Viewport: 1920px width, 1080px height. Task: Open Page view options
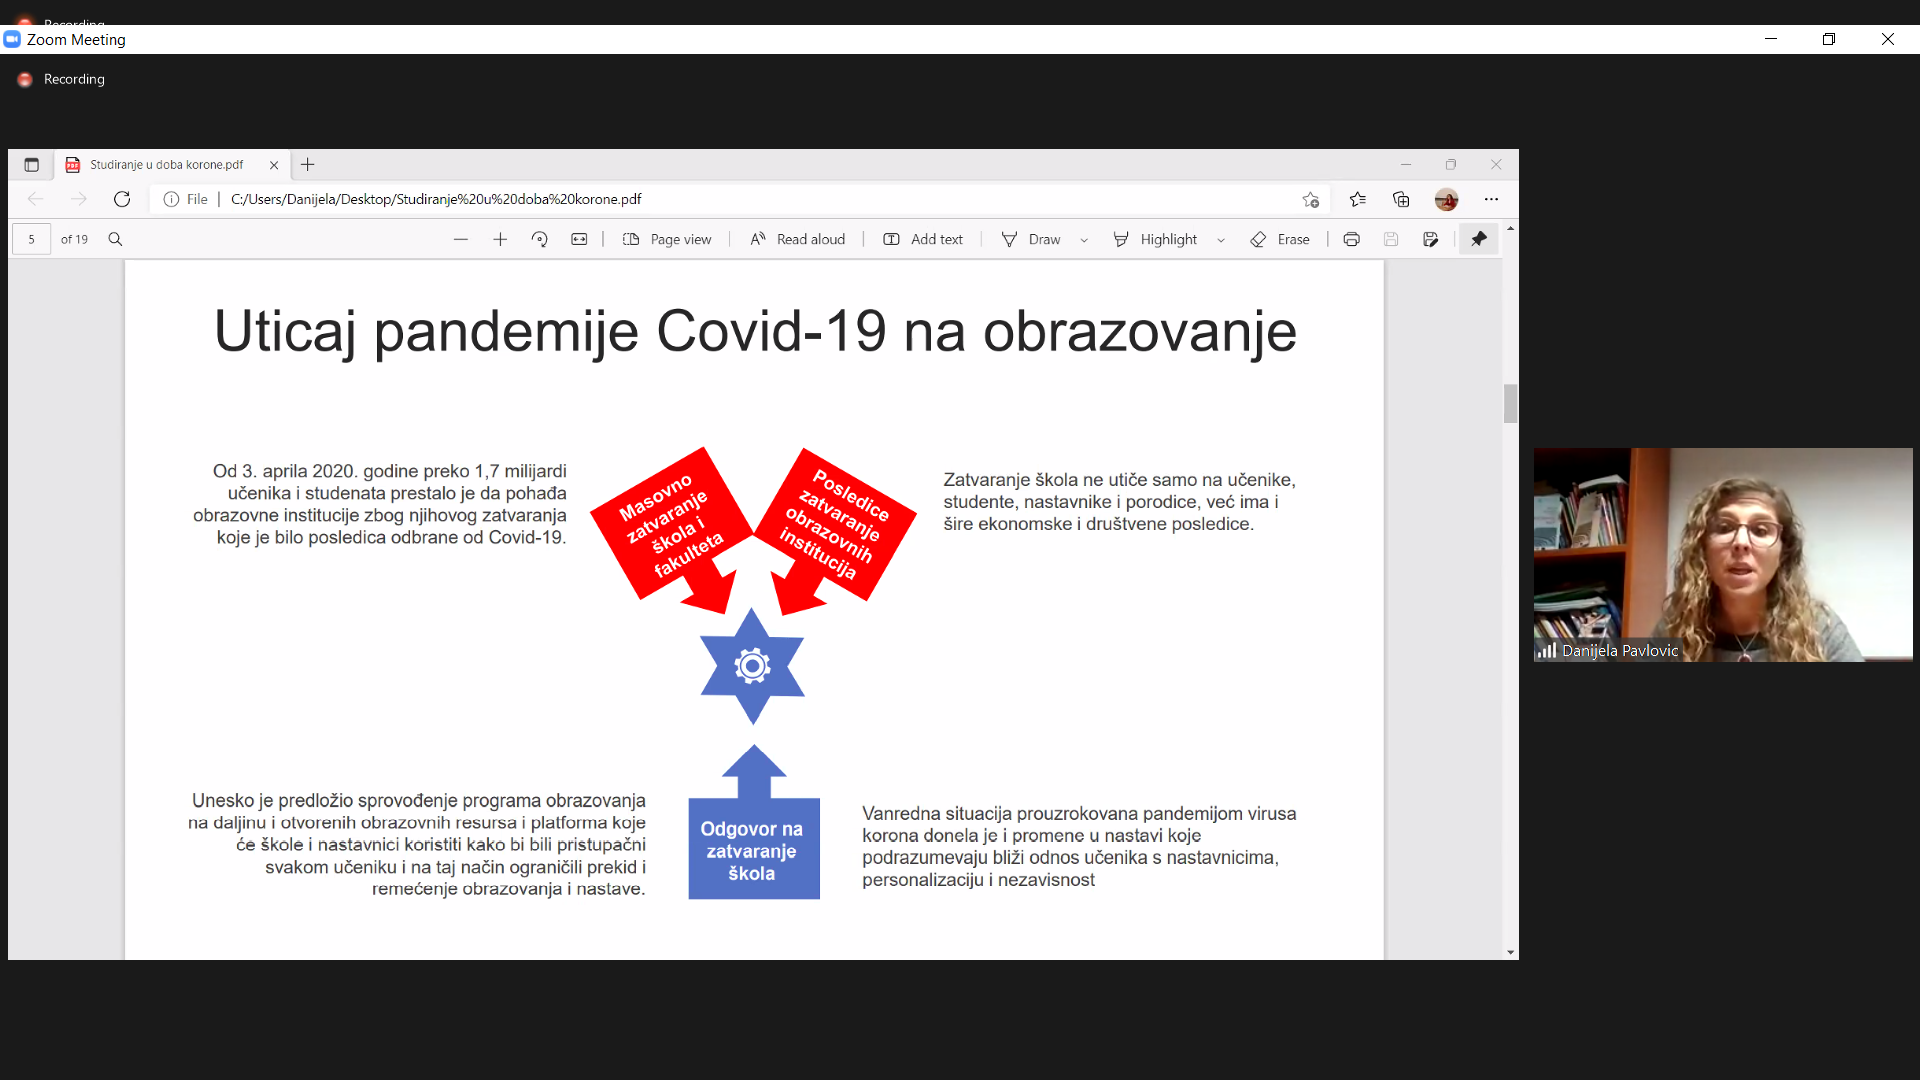click(667, 239)
